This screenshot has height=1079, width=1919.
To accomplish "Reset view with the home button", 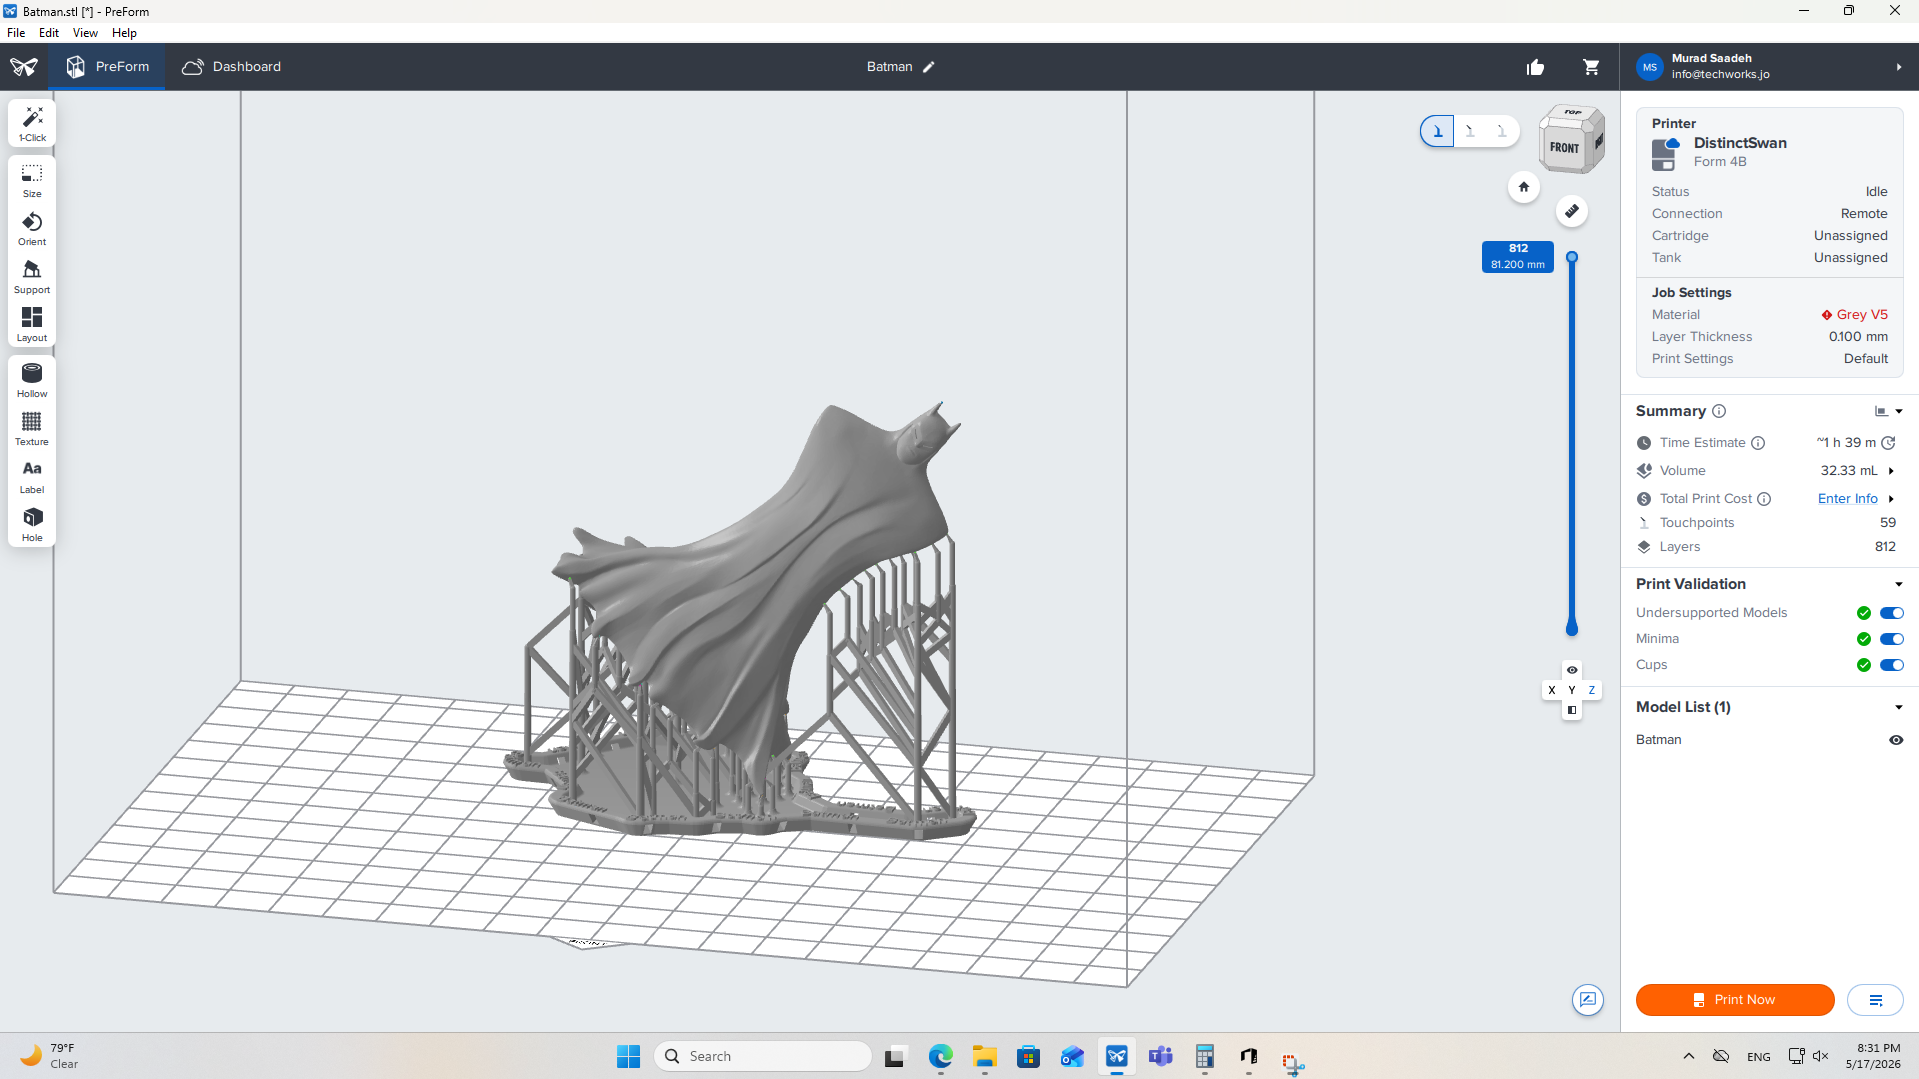I will 1523,187.
